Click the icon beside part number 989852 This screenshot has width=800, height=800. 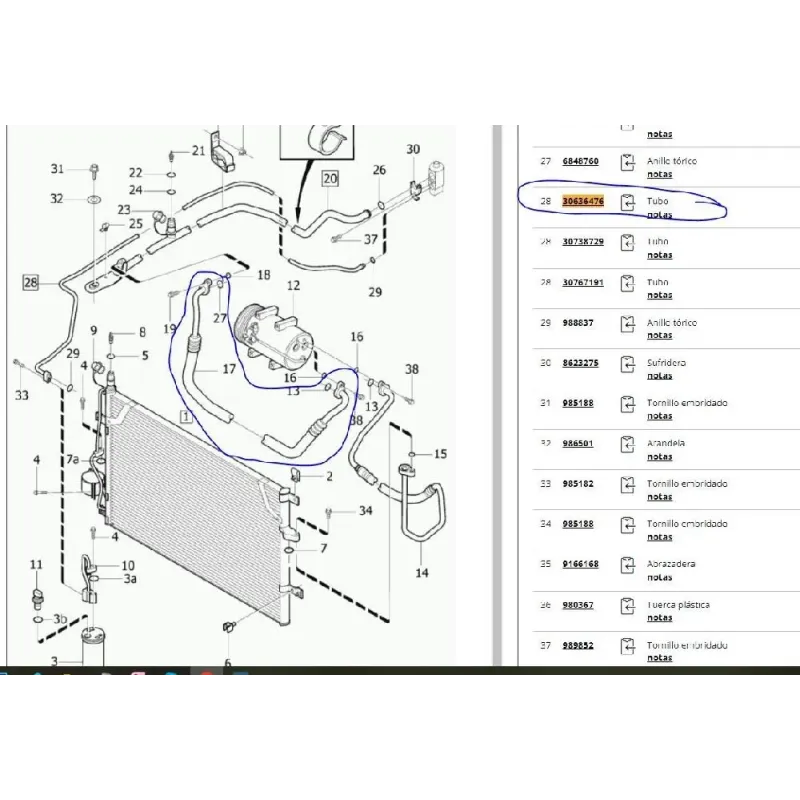[x=628, y=646]
